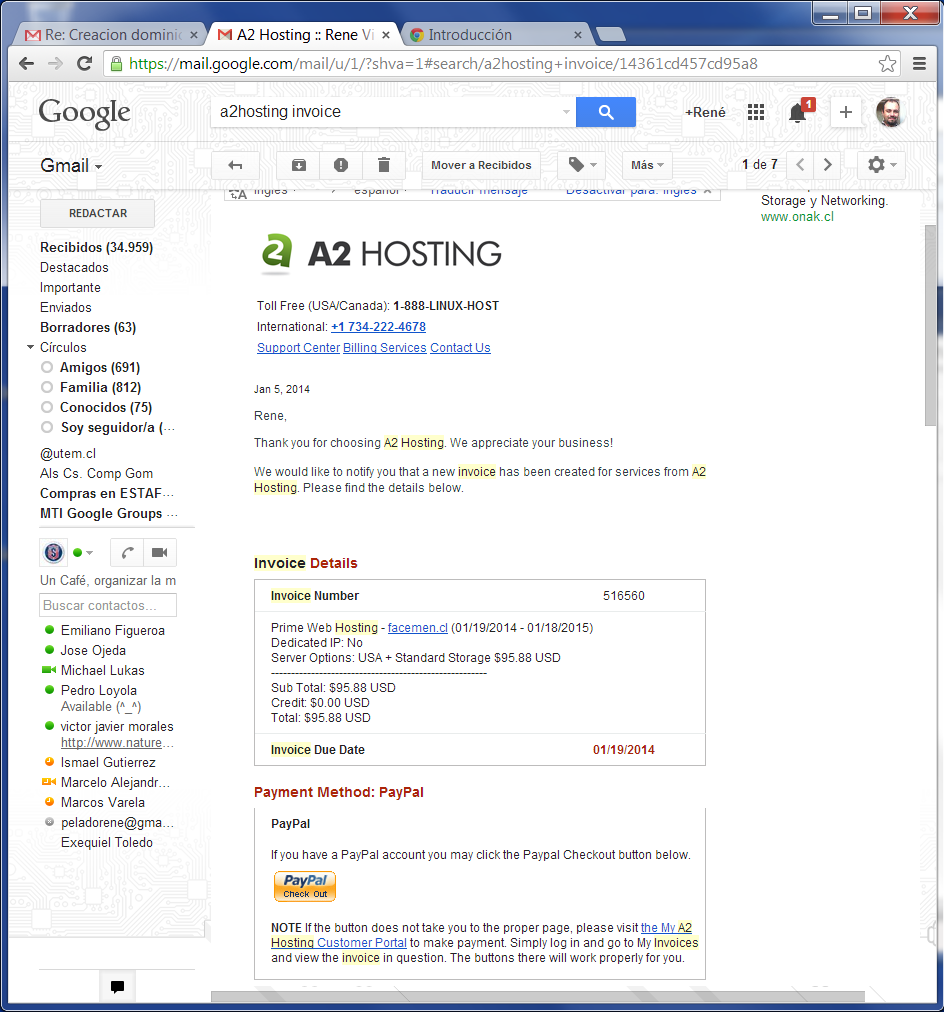Report message as spam
The width and height of the screenshot is (944, 1012).
[x=341, y=165]
